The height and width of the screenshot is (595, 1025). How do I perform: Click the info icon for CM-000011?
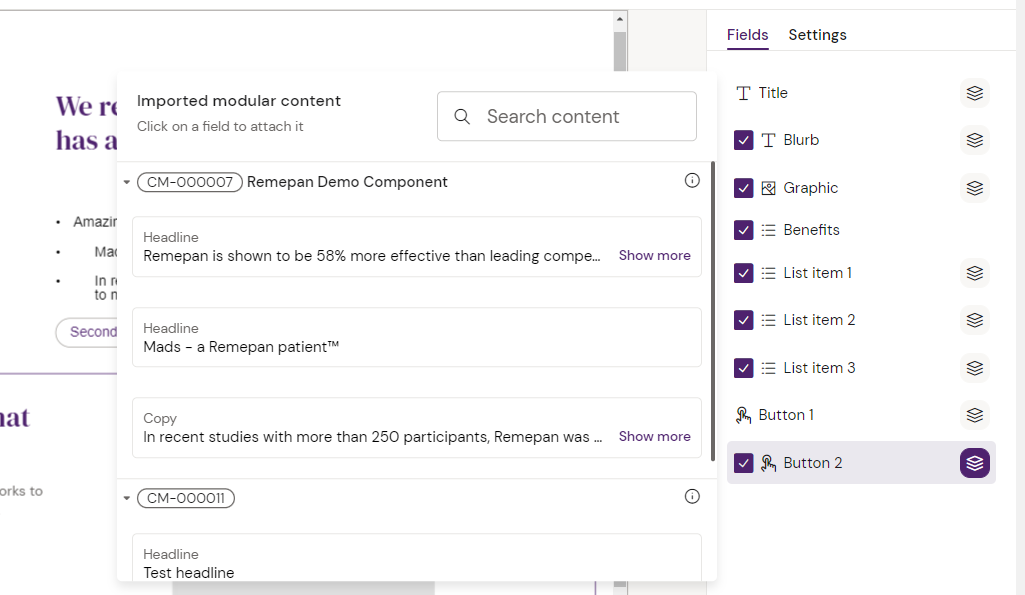coord(692,497)
